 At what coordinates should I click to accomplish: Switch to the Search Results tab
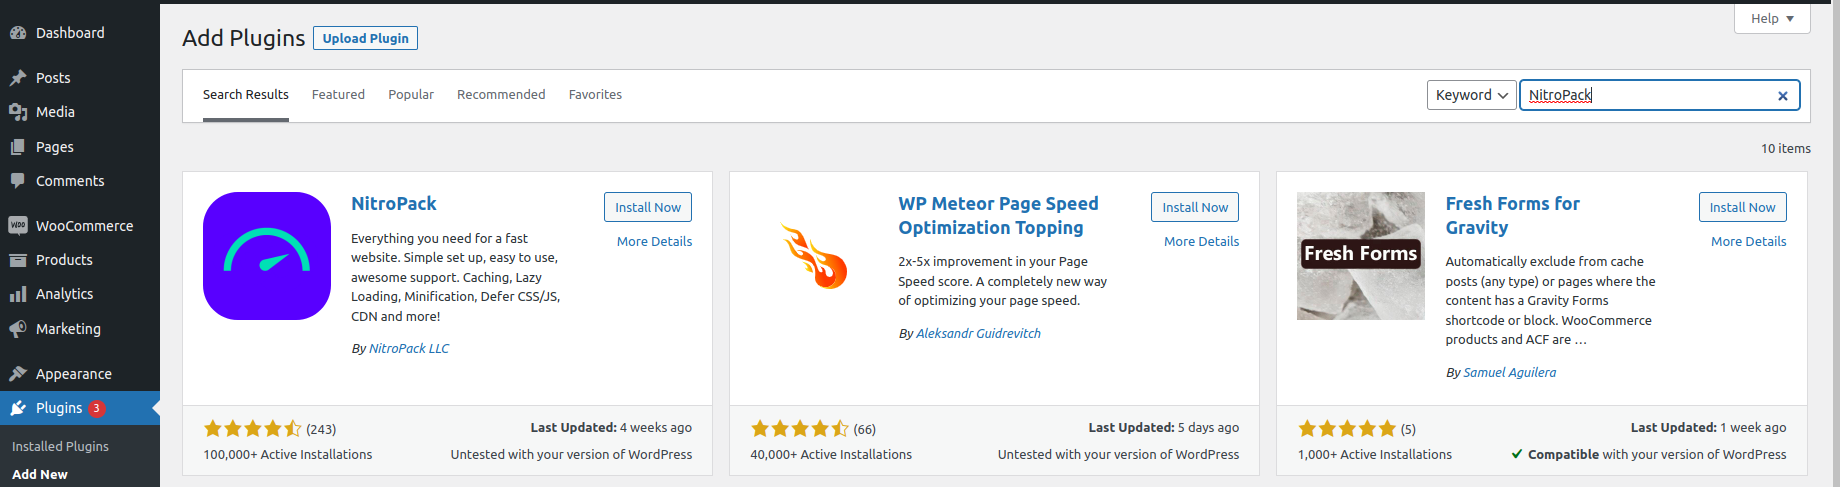pyautogui.click(x=246, y=95)
